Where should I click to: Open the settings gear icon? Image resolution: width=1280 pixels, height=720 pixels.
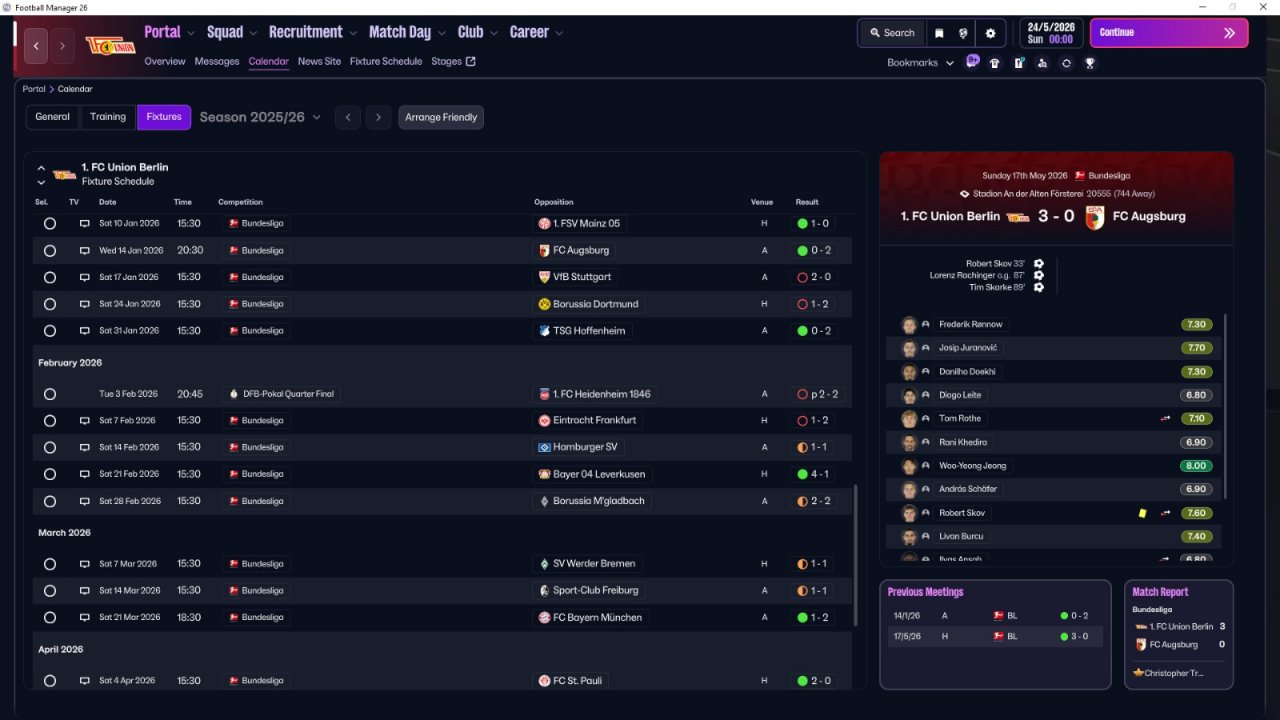pyautogui.click(x=990, y=33)
